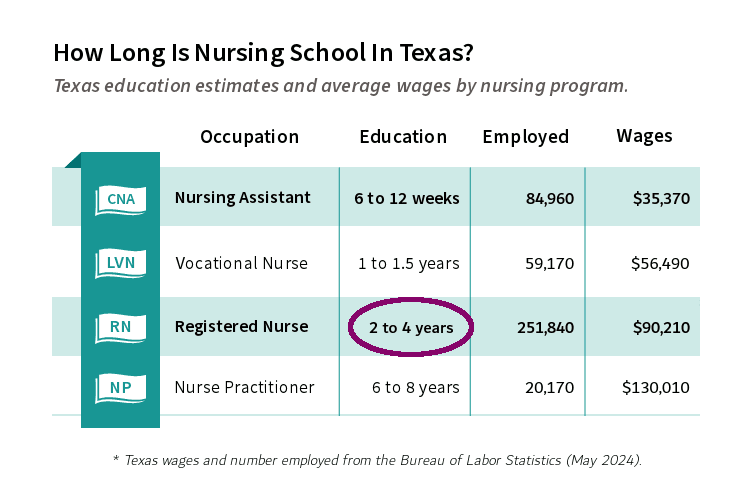
Task: Click the 251,840 employed figure
Action: point(545,328)
